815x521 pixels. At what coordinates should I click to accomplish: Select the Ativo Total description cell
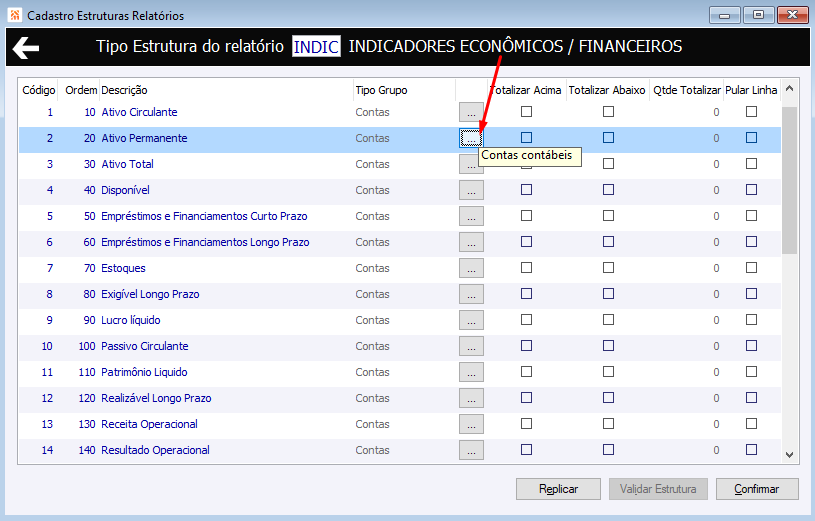[127, 164]
